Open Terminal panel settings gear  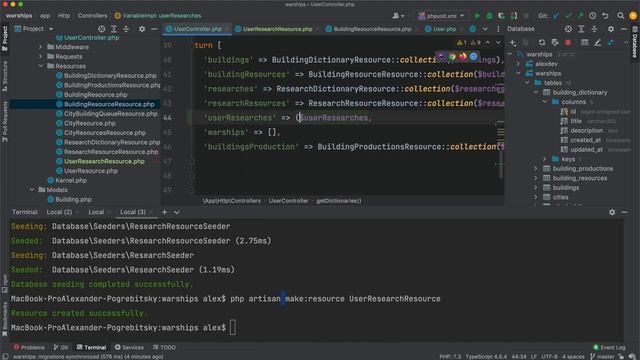(x=612, y=212)
